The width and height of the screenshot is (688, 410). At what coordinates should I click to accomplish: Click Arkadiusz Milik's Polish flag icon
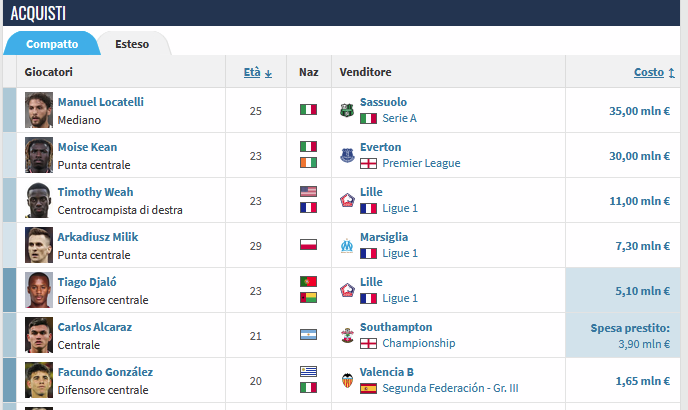[x=308, y=245]
